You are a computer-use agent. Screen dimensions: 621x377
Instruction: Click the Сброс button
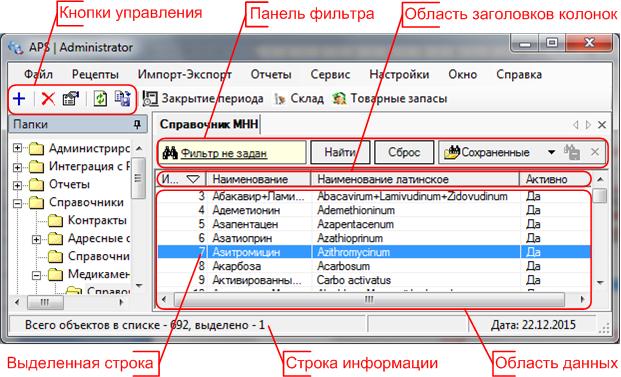[x=404, y=152]
